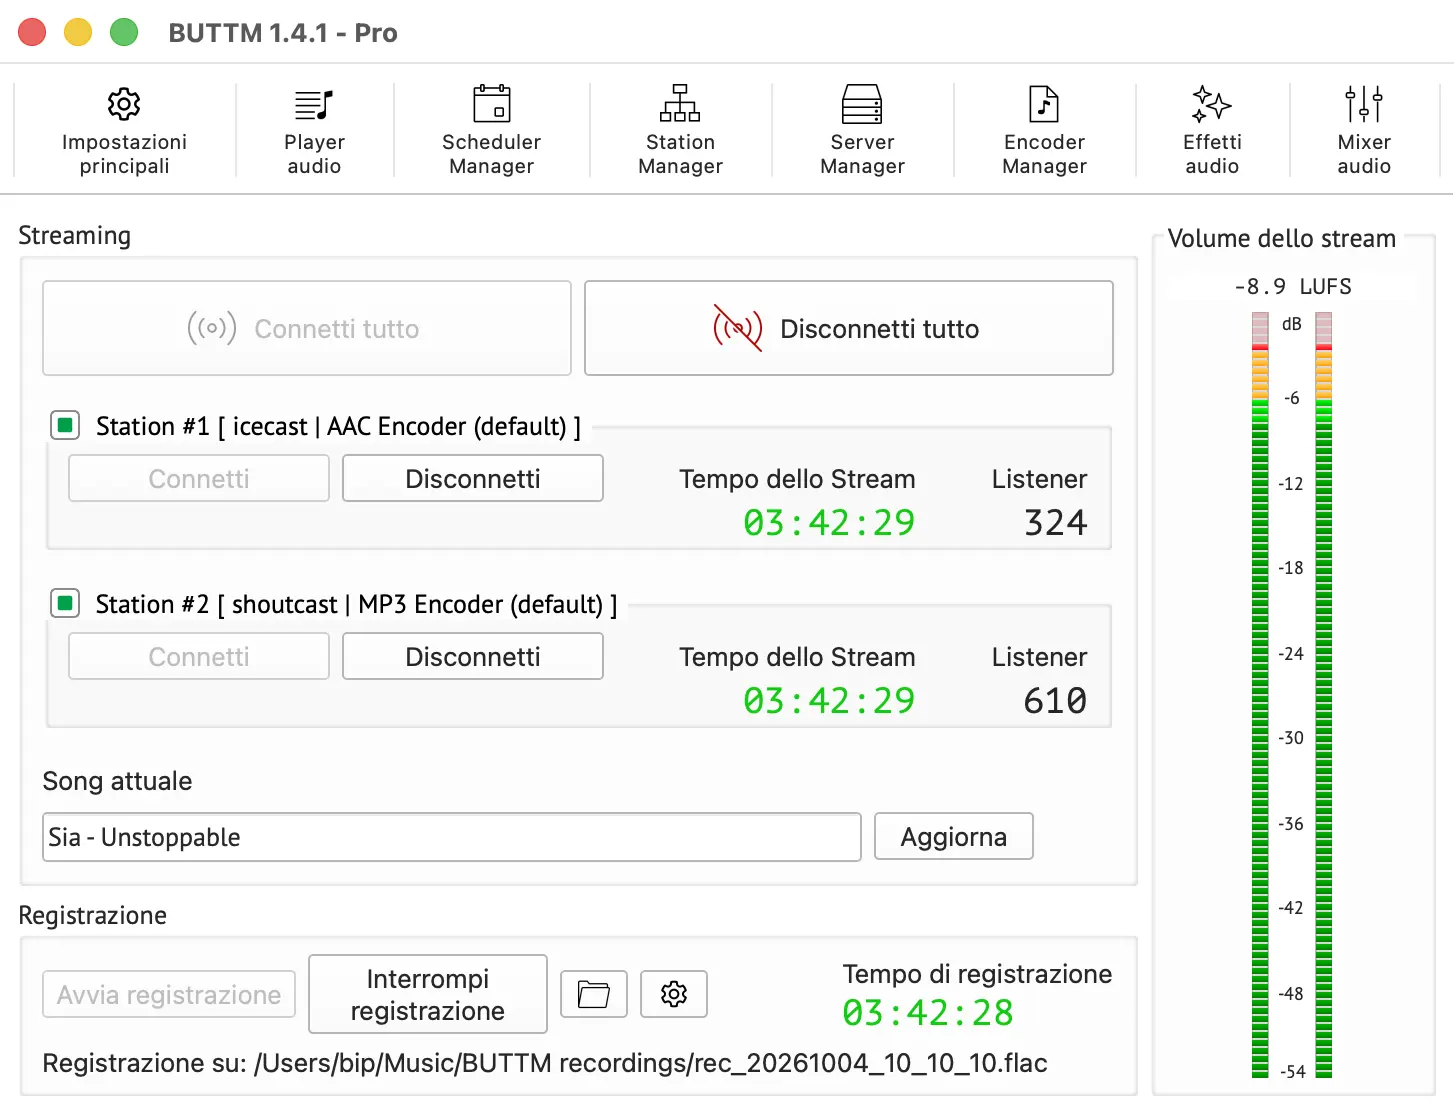1454x1120 pixels.
Task: Open Server Manager rack icon
Action: tap(862, 104)
